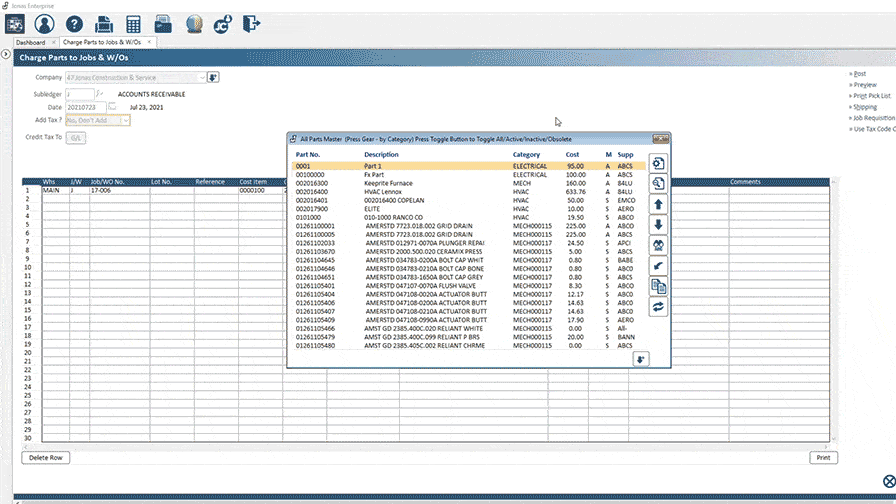This screenshot has height=504, width=896.
Task: Click the return arrow icon in popup
Action: click(658, 266)
